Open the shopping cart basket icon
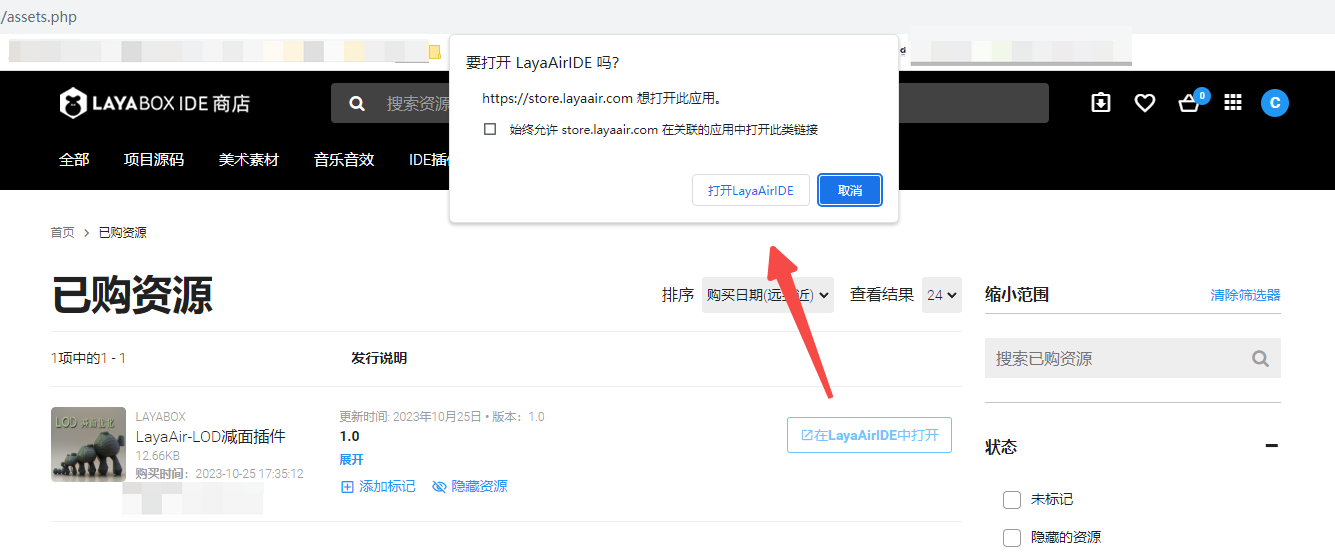The height and width of the screenshot is (552, 1335). coord(1189,103)
